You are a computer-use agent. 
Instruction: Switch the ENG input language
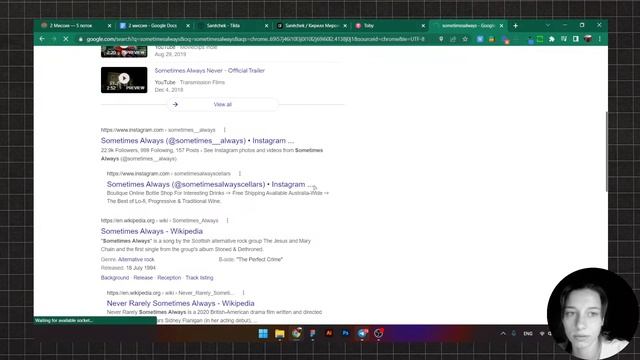click(528, 333)
